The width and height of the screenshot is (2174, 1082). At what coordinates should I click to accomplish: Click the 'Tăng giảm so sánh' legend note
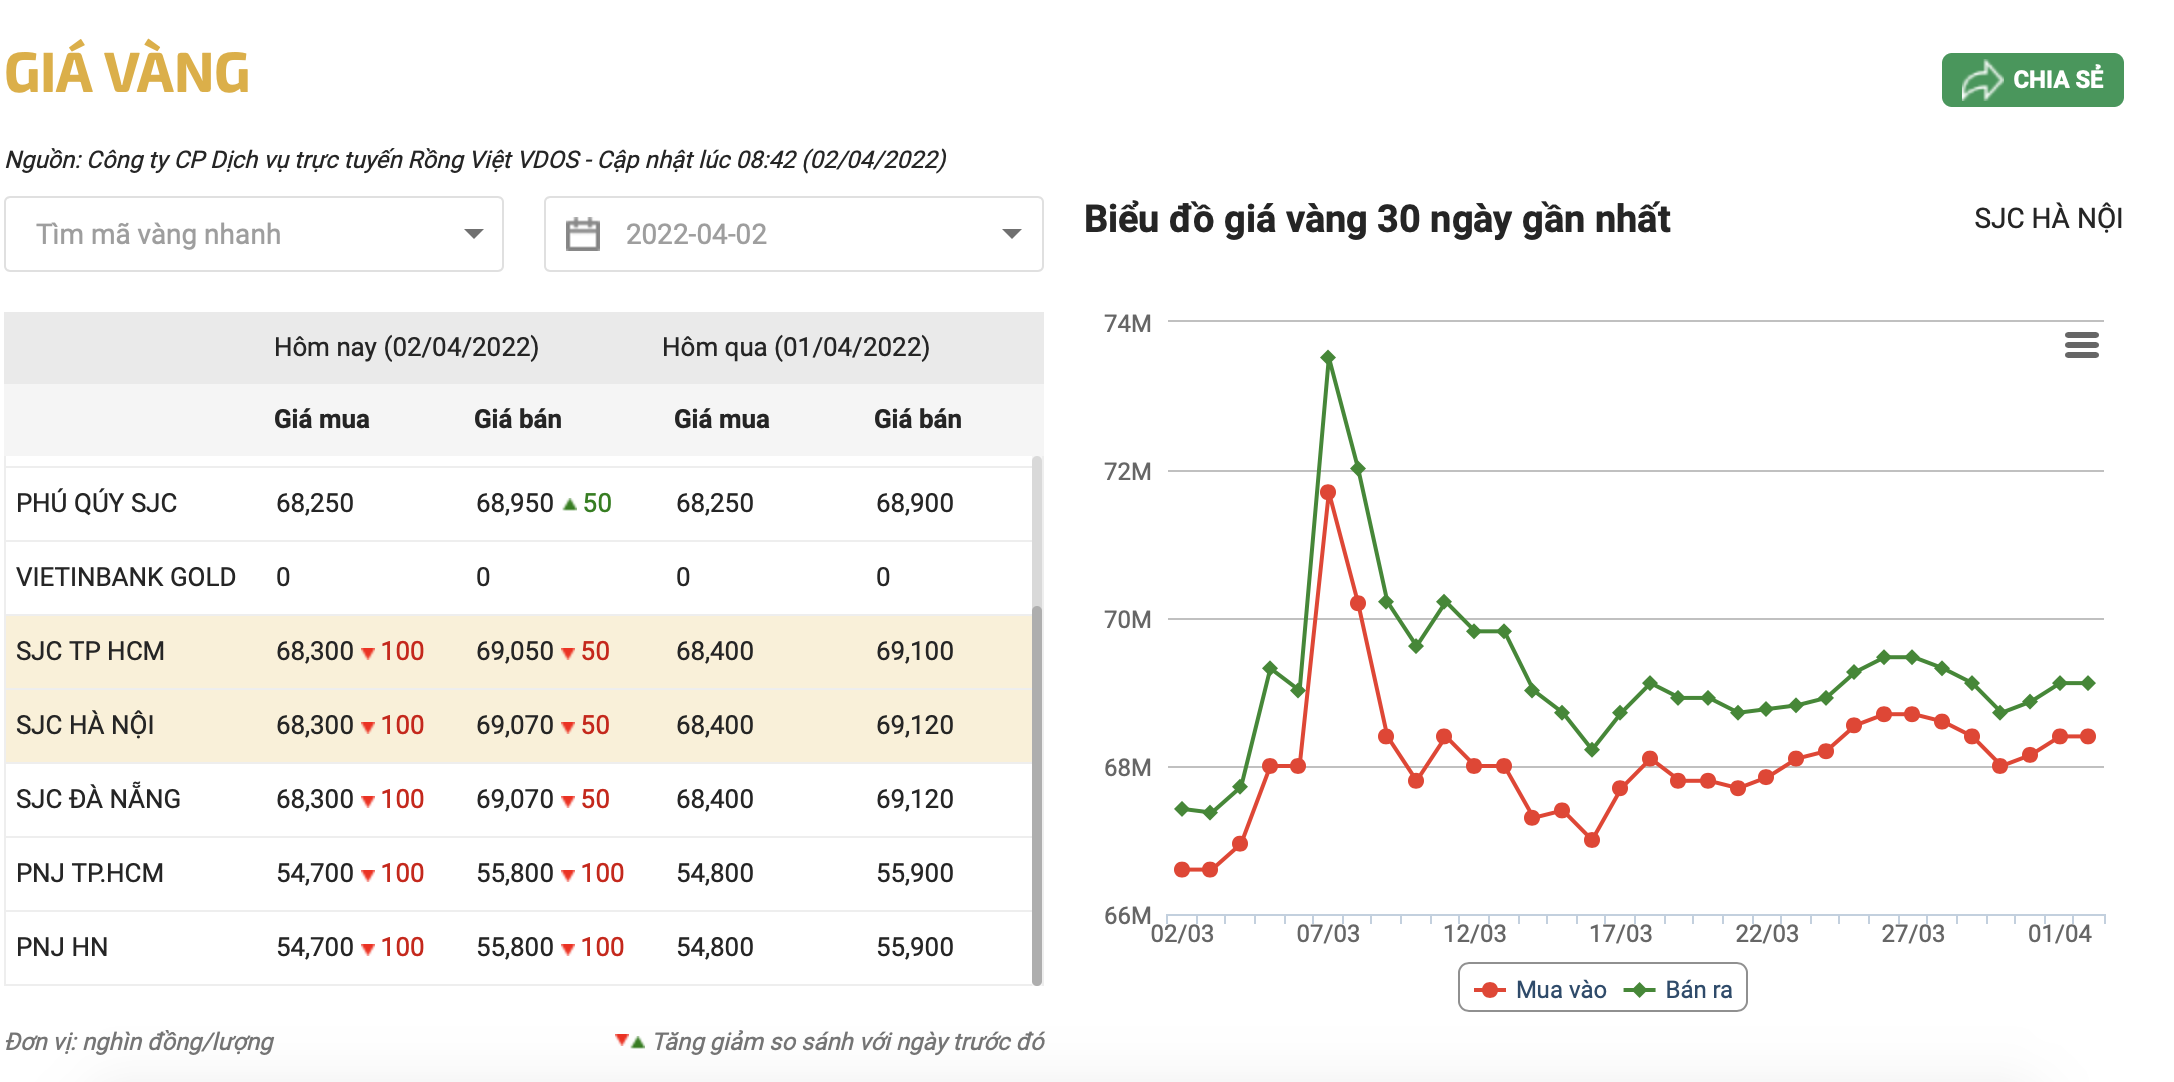tap(848, 1042)
